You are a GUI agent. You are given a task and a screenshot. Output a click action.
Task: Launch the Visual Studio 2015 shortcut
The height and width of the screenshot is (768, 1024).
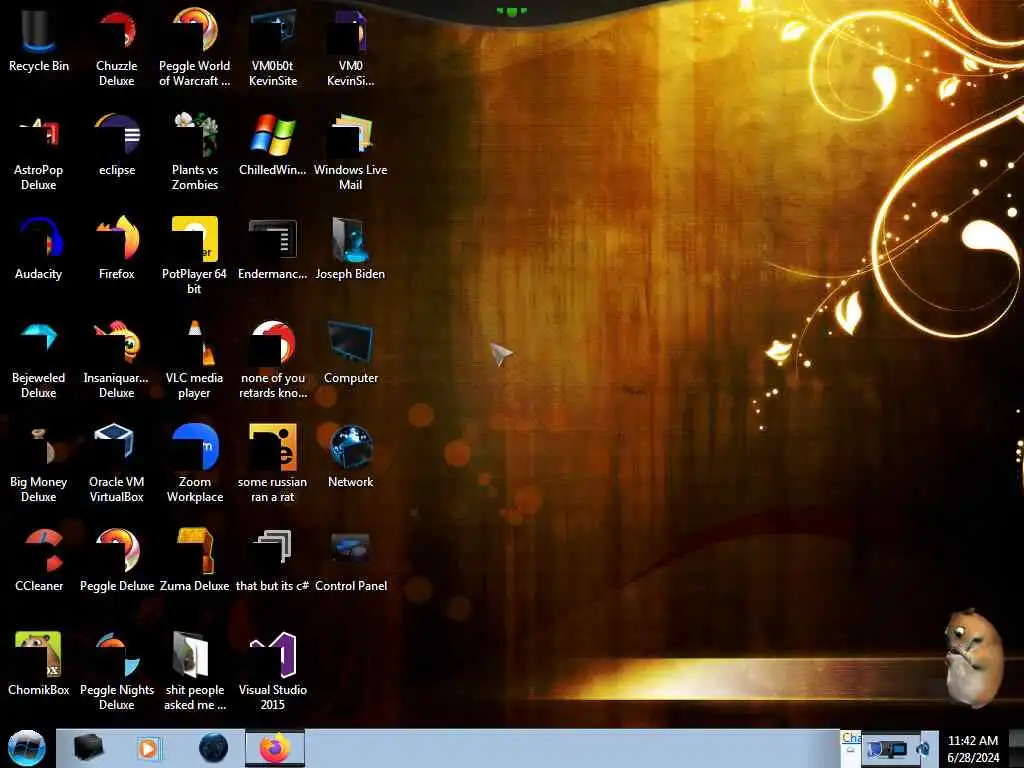tap(272, 672)
